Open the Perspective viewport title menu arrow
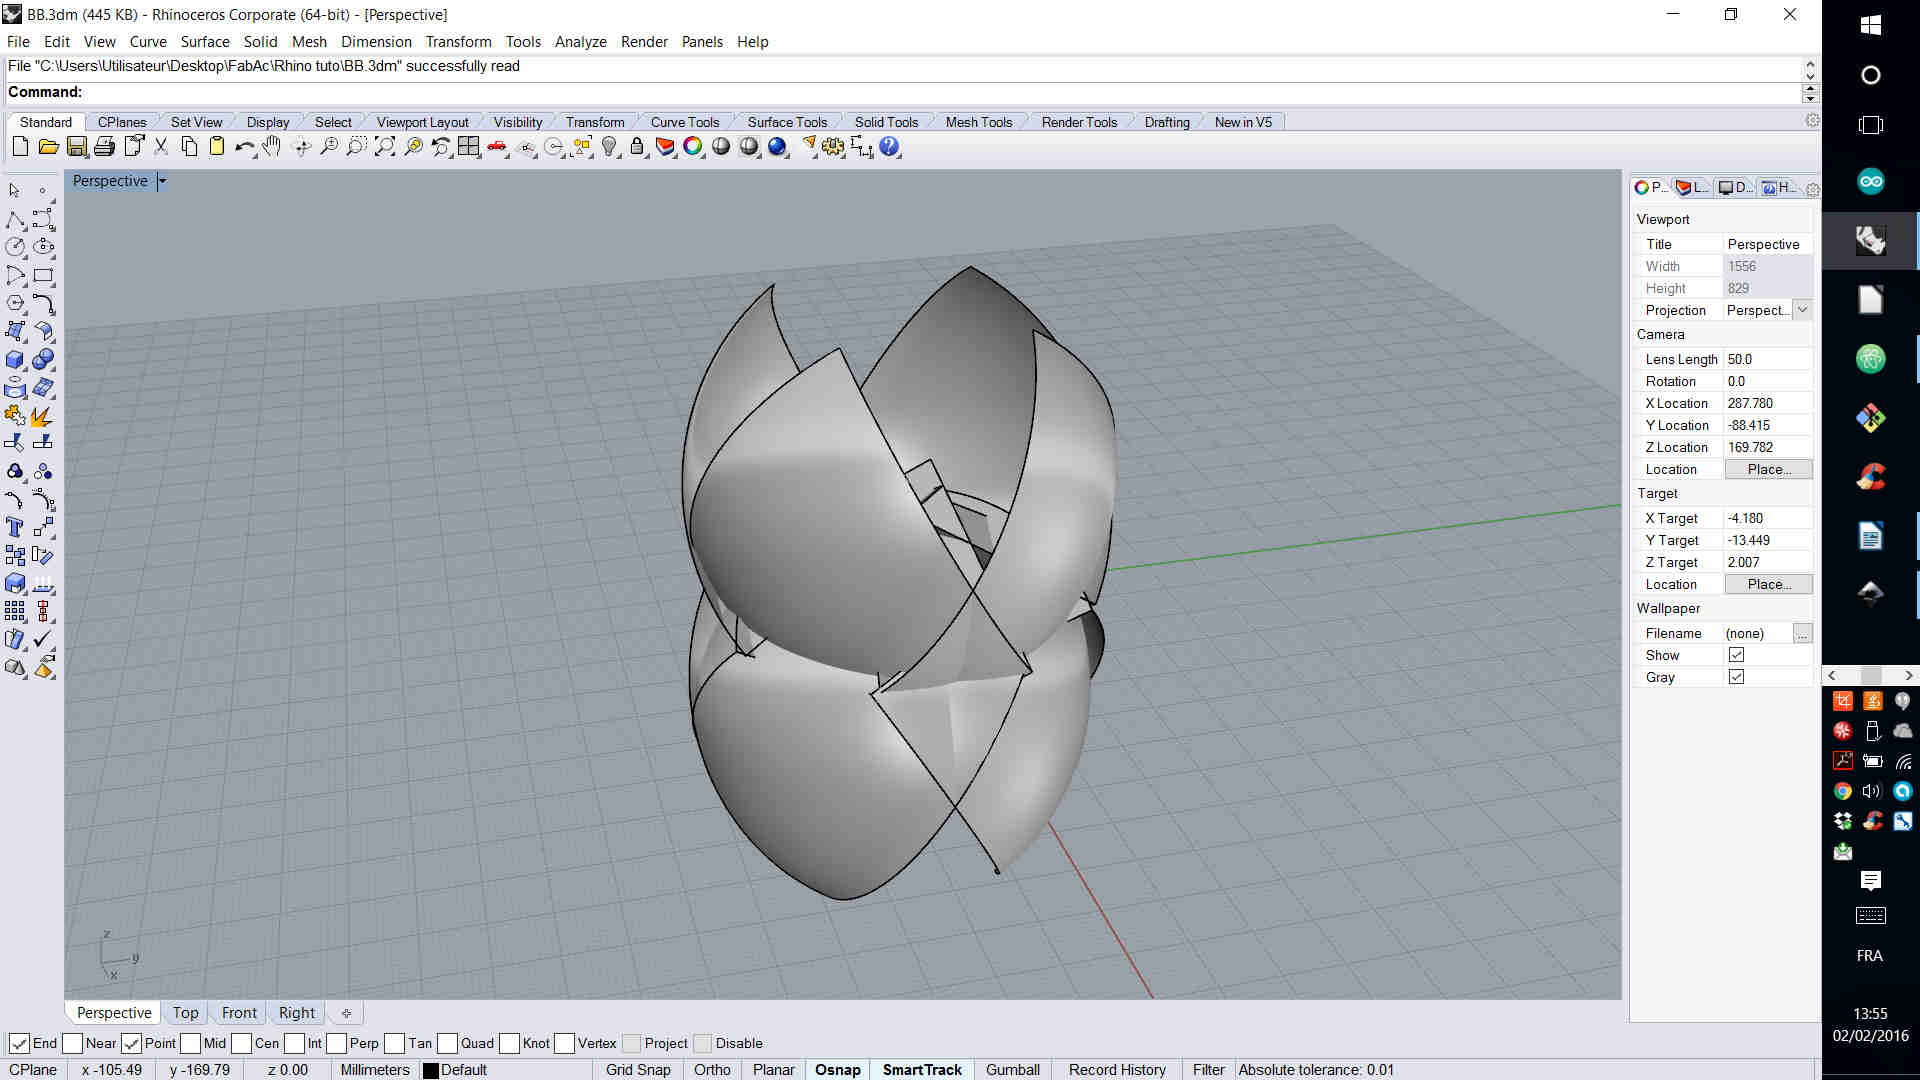The height and width of the screenshot is (1080, 1920). click(x=162, y=181)
